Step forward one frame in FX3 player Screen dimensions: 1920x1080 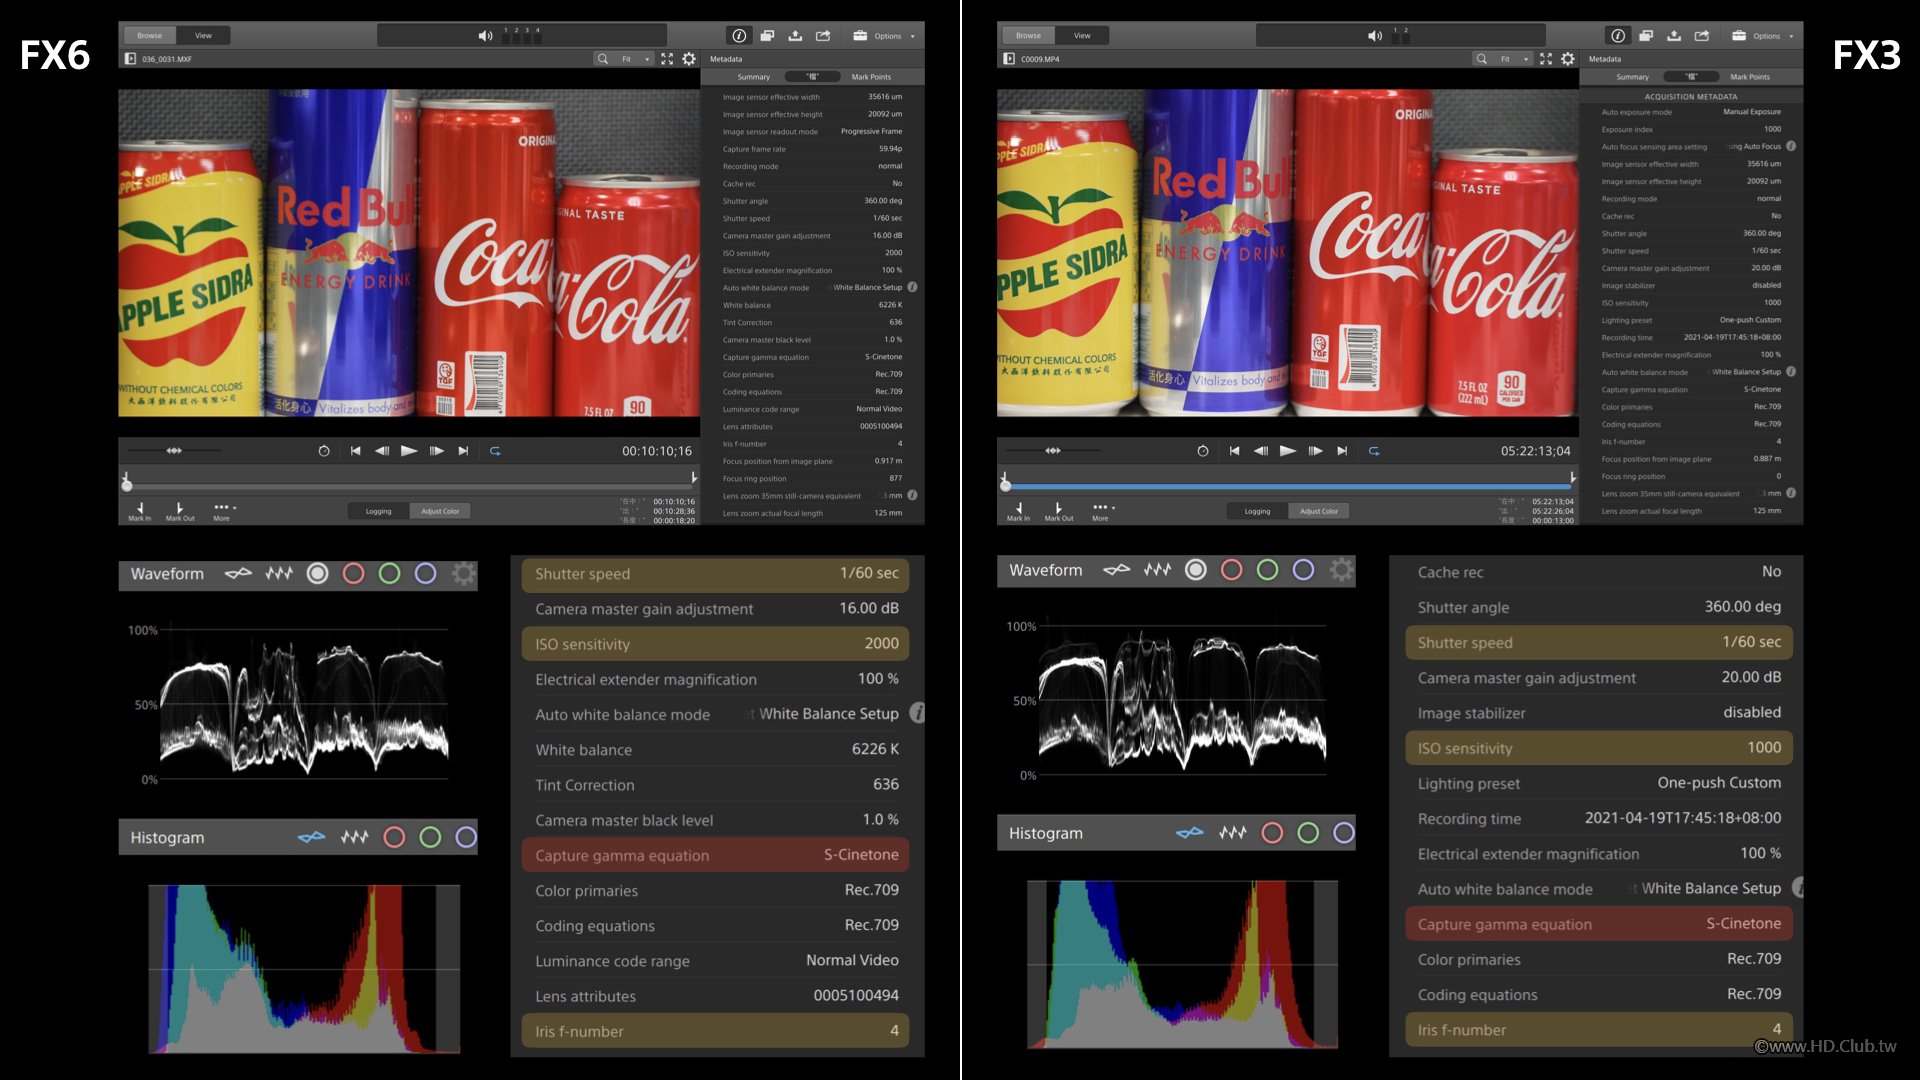point(1315,451)
